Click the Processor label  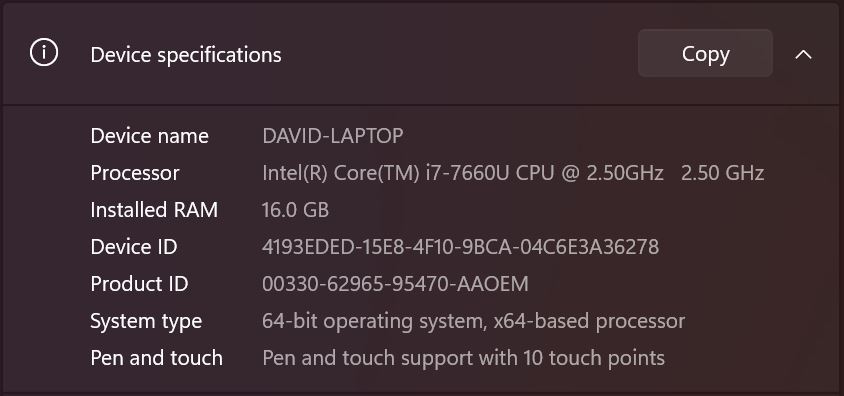pos(135,173)
